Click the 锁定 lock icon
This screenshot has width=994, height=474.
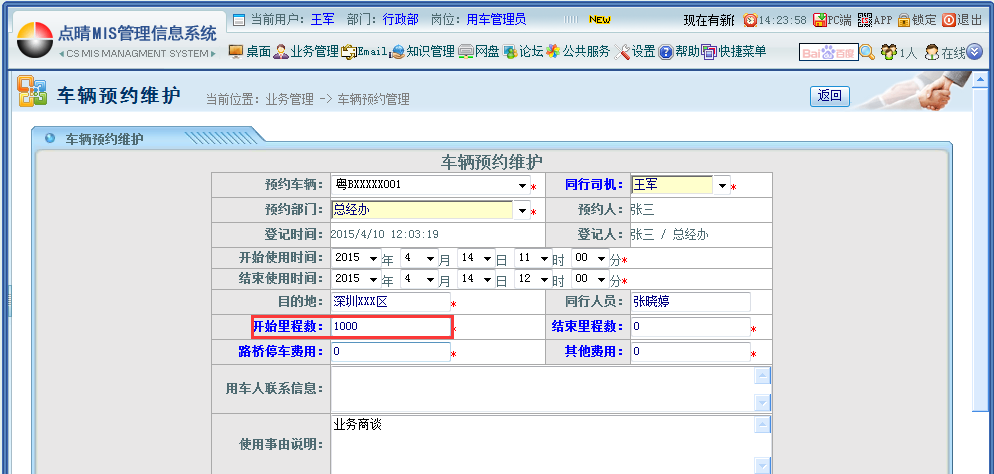point(916,20)
